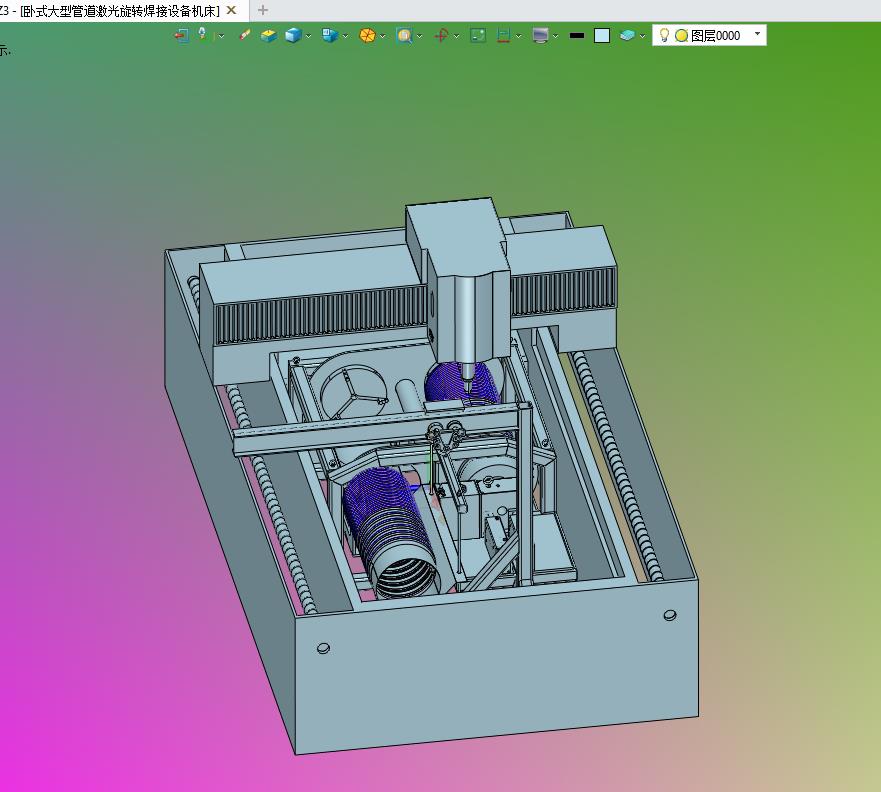This screenshot has height=792, width=881.
Task: Expand the zoom magnifier dropdown
Action: (x=419, y=36)
